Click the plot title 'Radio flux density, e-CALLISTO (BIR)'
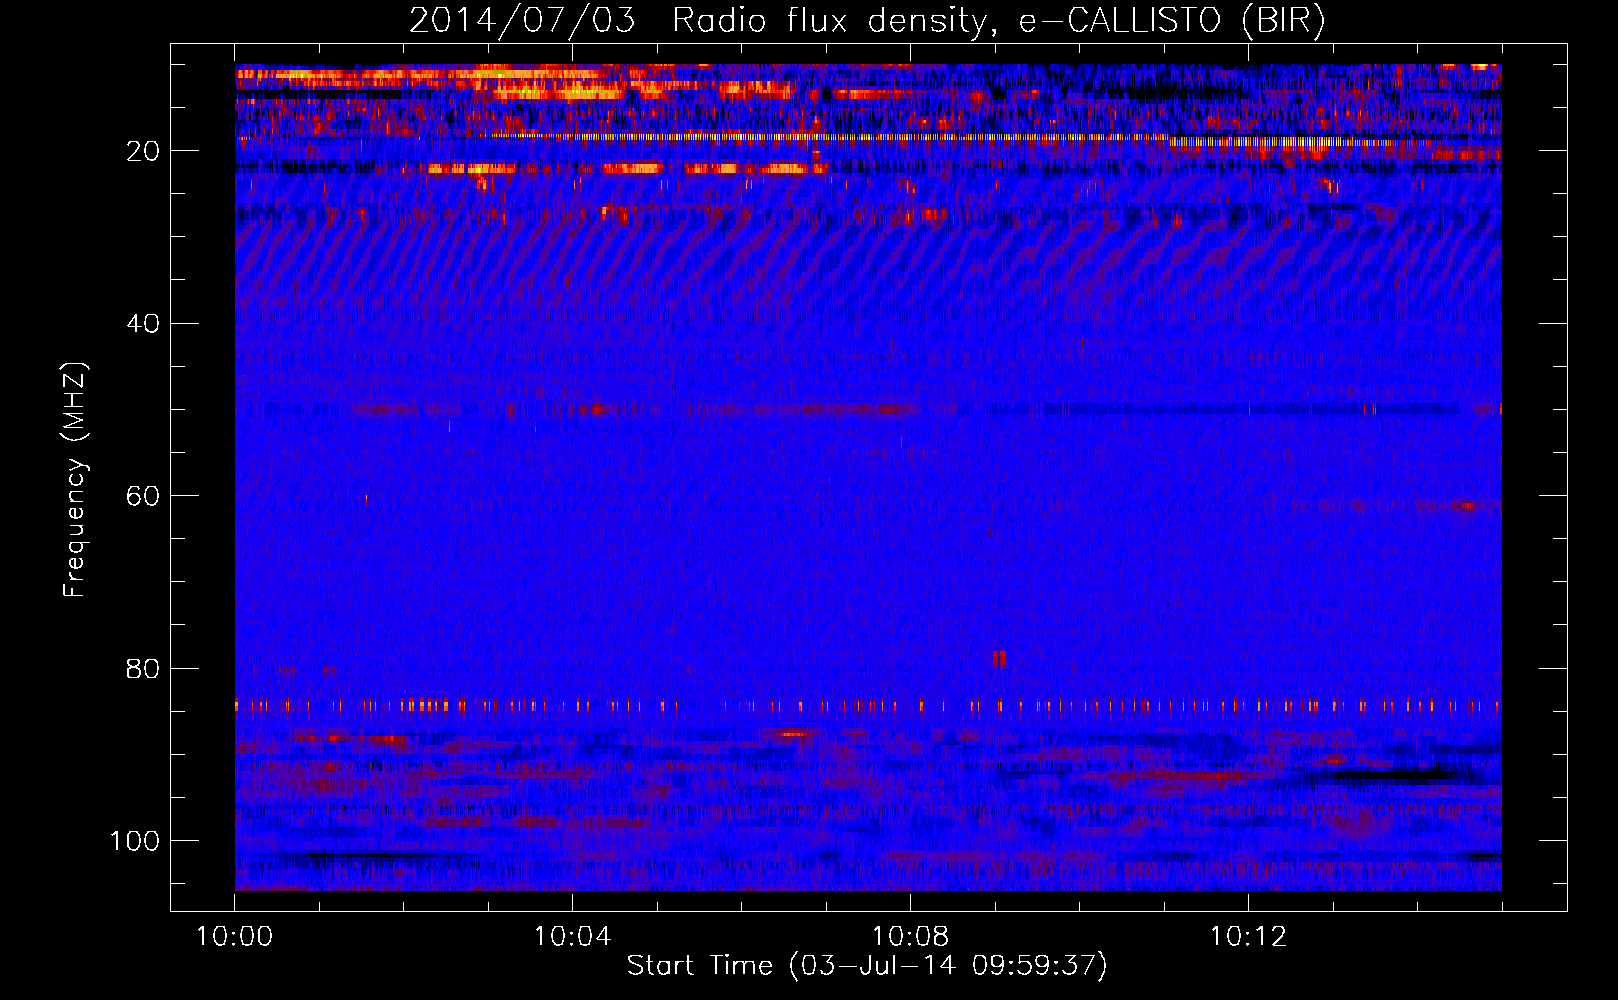Screen dimensions: 1618x1000 (999, 21)
